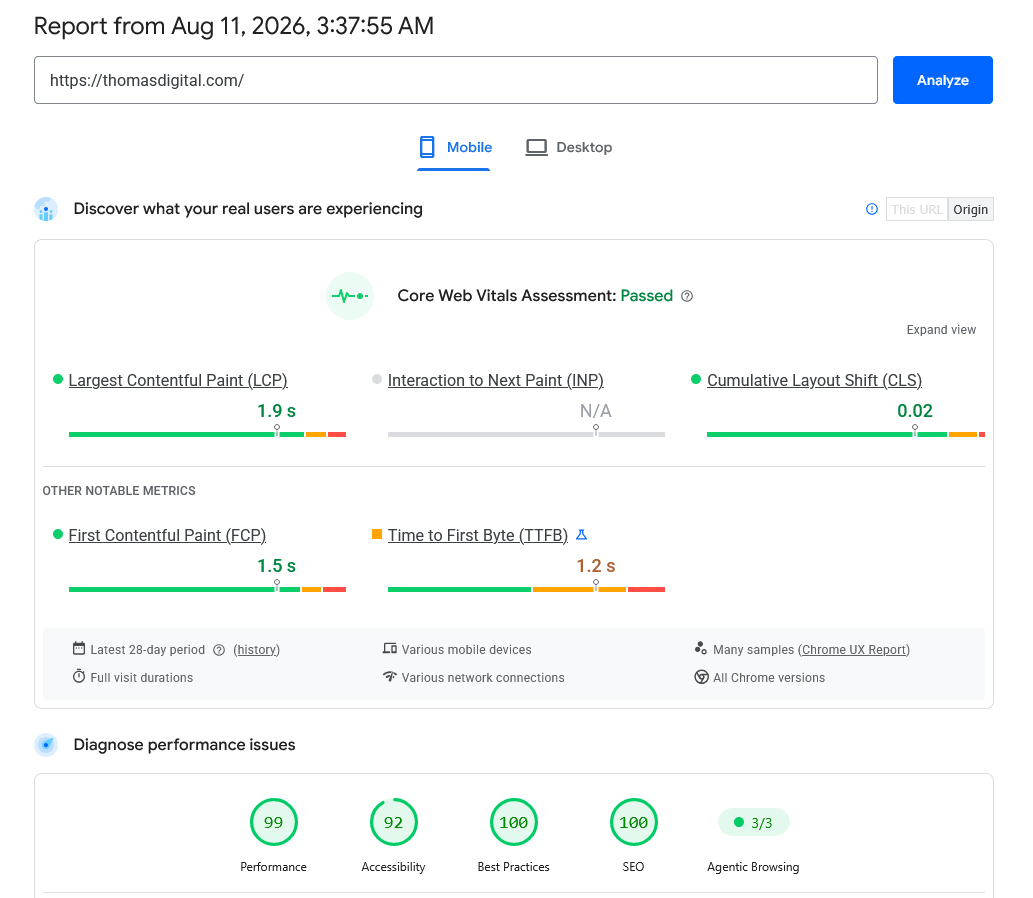Viewport: 1033px width, 898px height.
Task: Open the Chrome UX Report link
Action: [x=854, y=650]
